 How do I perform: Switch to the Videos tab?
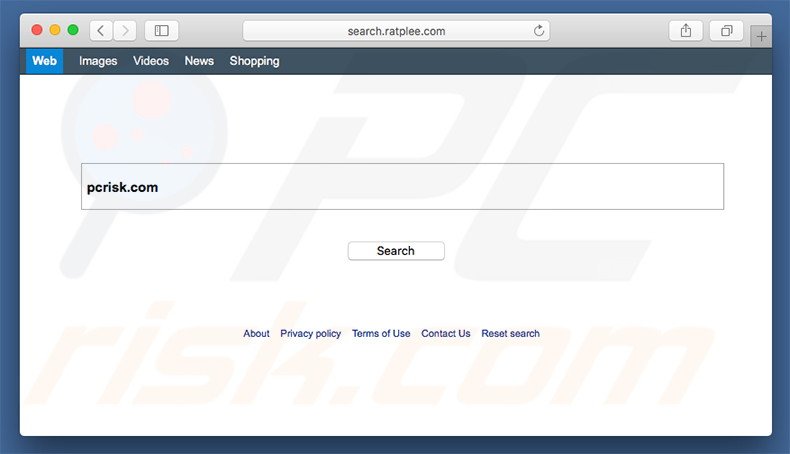(x=151, y=61)
